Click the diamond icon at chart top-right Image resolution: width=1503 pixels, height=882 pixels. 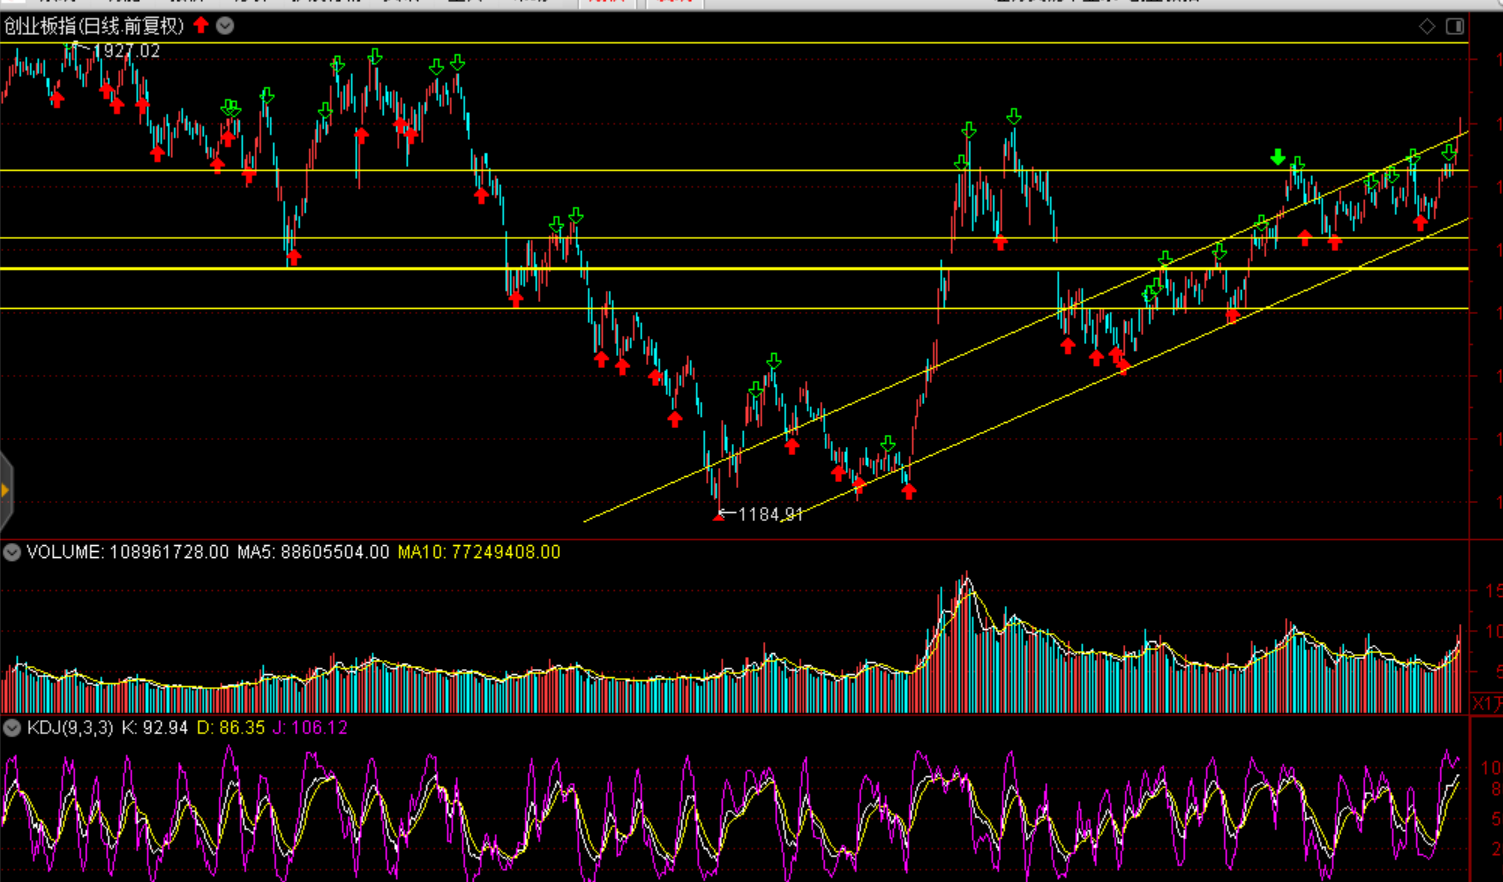point(1427,26)
